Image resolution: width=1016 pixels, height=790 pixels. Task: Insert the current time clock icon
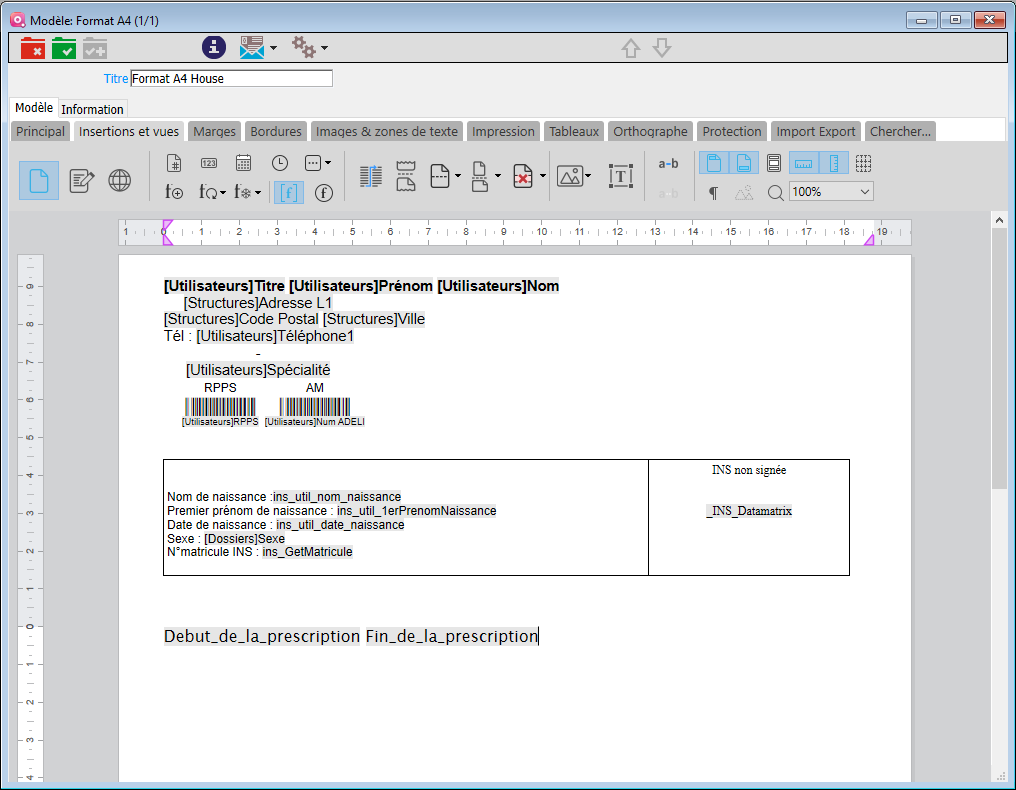(x=280, y=163)
